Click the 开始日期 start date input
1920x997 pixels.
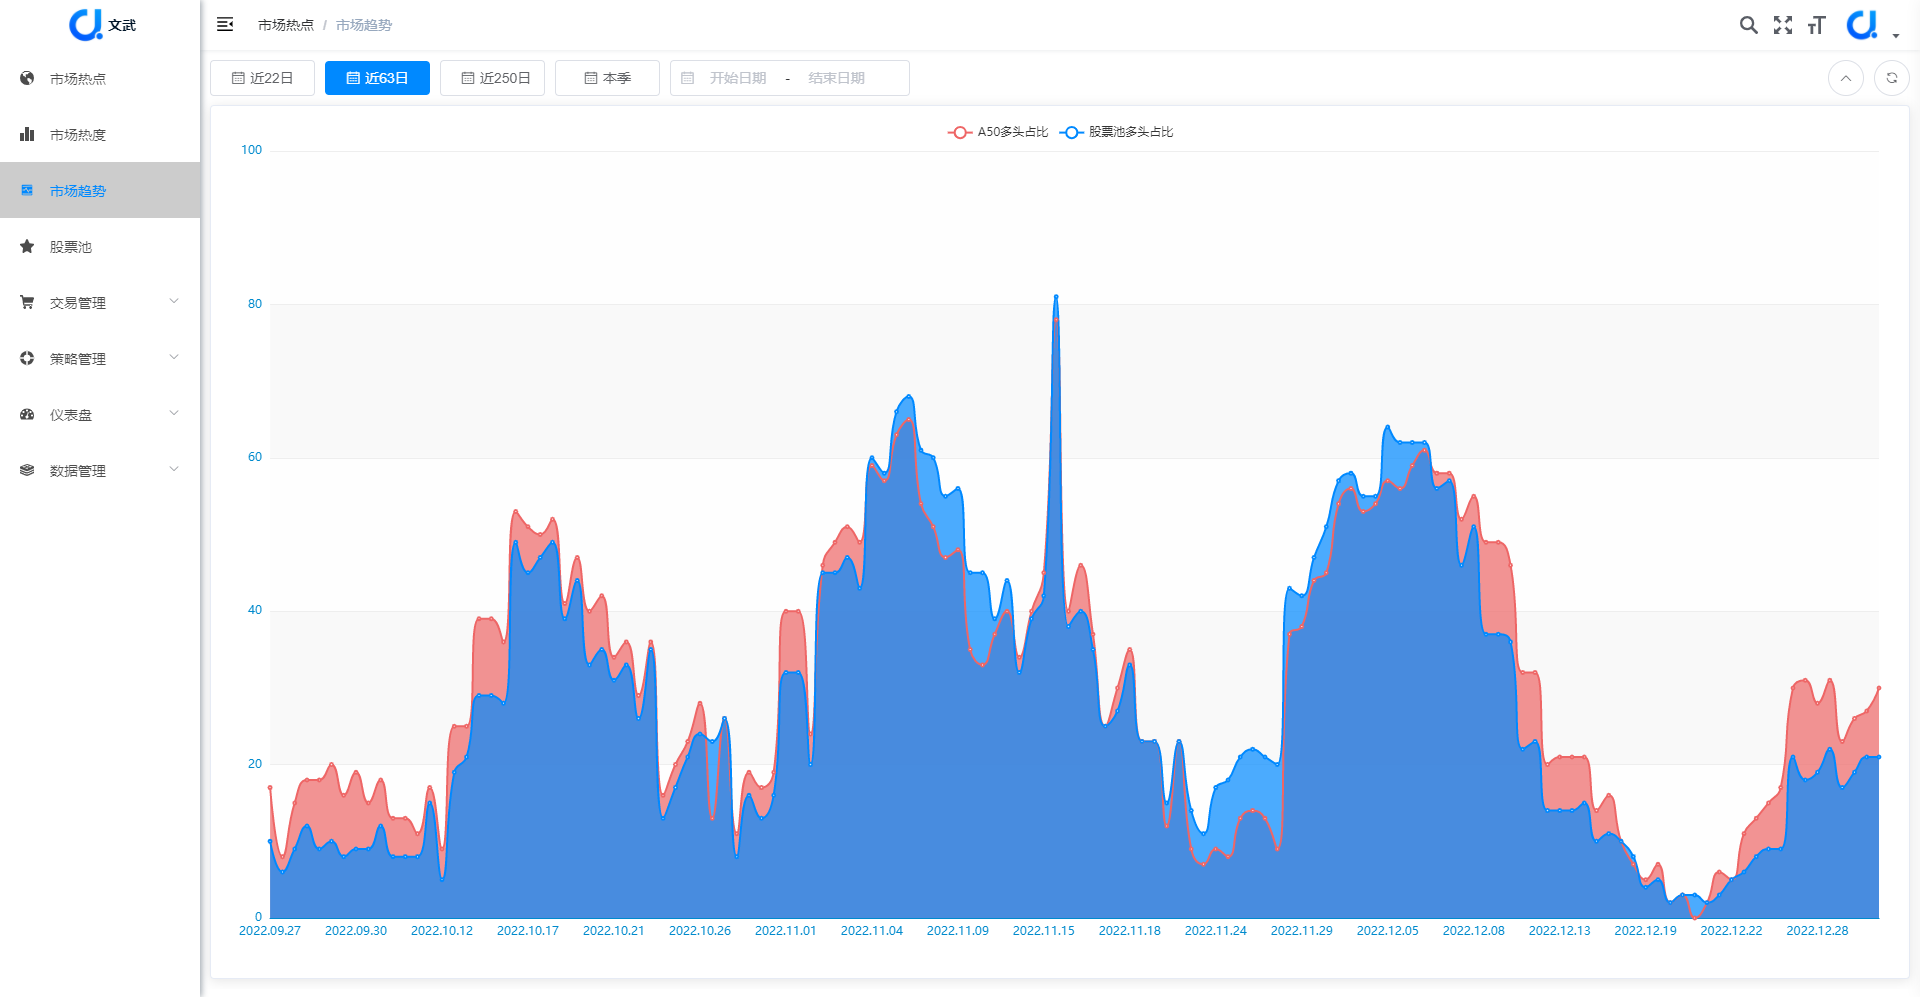pyautogui.click(x=738, y=78)
